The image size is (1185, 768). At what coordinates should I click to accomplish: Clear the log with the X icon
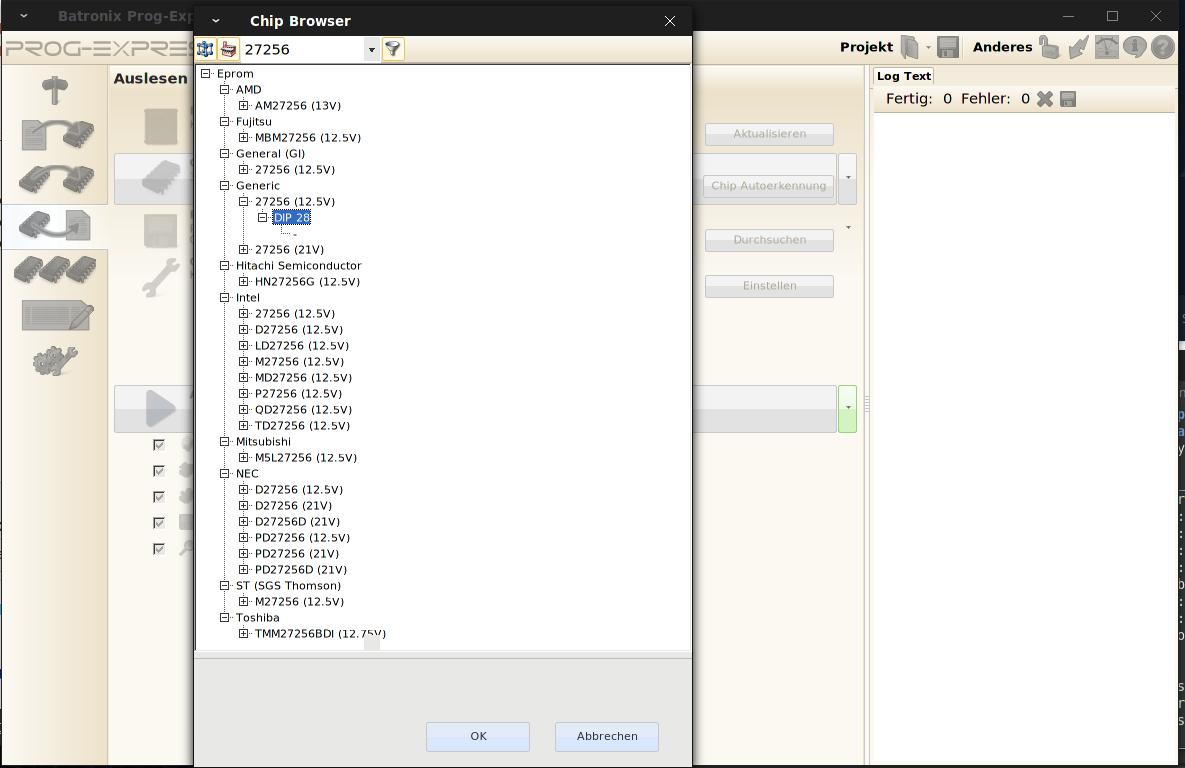1044,99
